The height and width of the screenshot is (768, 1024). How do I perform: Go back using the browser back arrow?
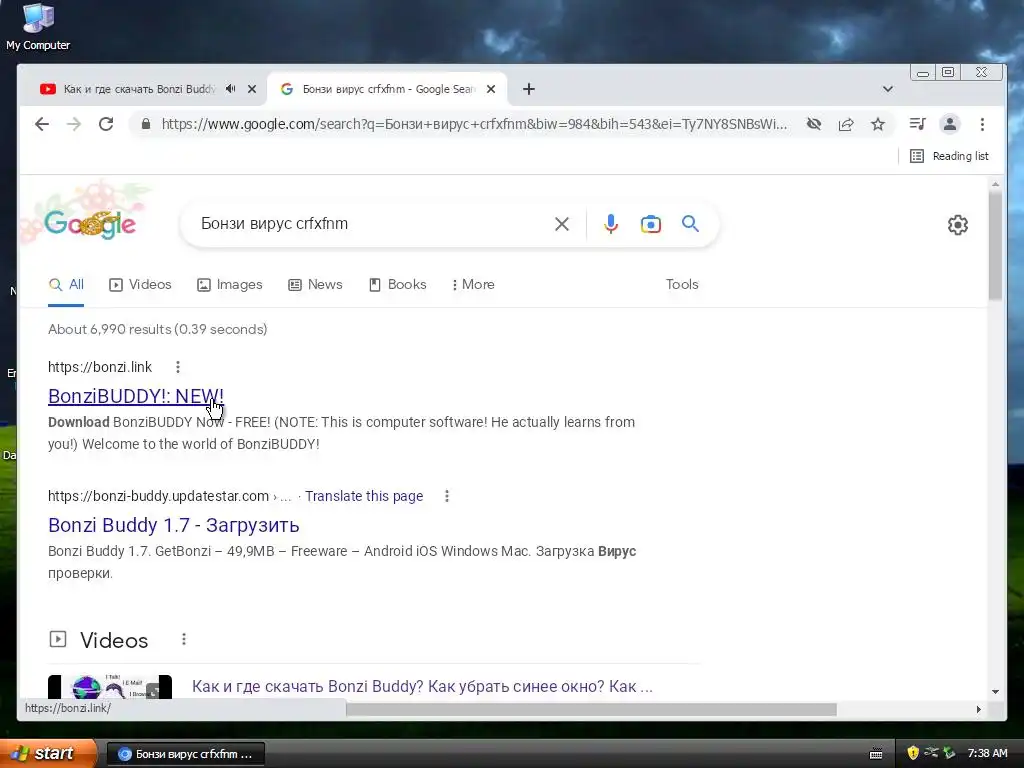point(42,124)
